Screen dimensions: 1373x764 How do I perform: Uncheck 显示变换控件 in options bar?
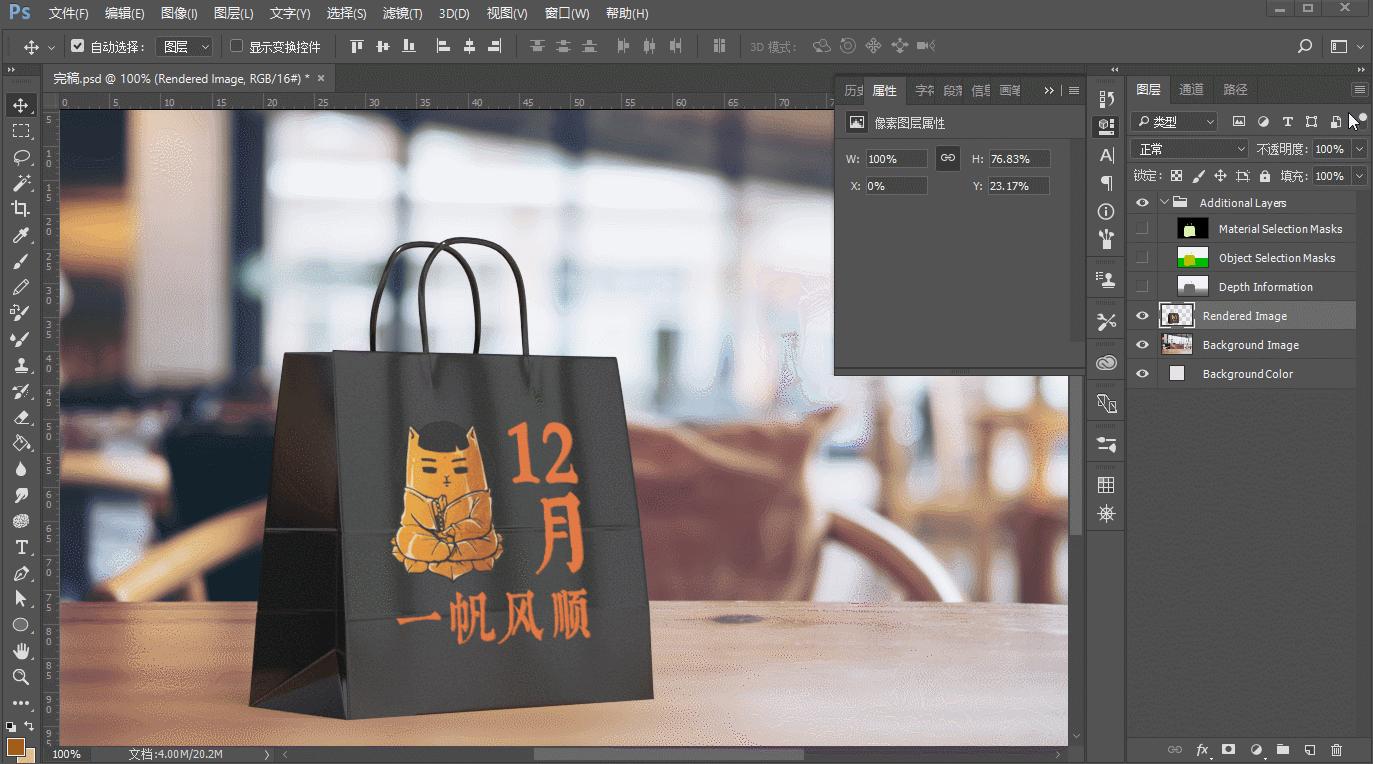point(236,45)
